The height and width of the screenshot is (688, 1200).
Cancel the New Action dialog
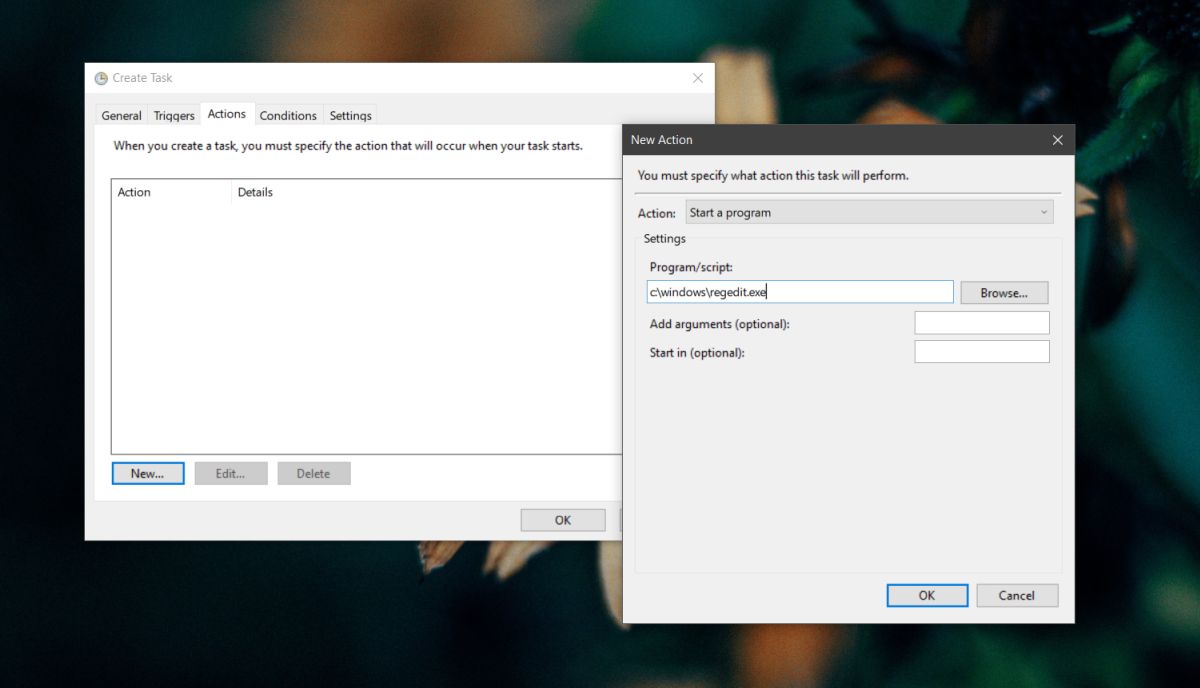1017,595
